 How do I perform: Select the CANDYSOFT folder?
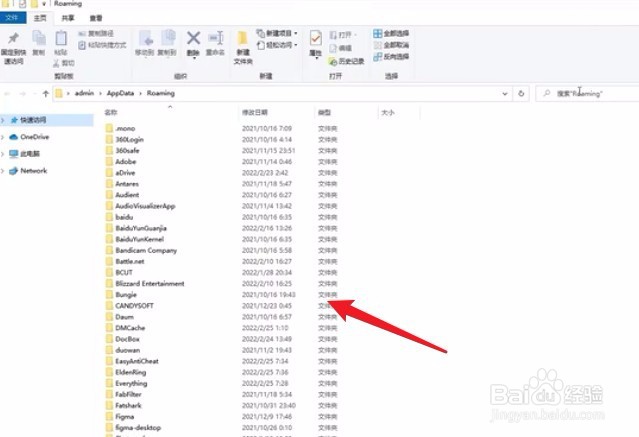point(134,306)
